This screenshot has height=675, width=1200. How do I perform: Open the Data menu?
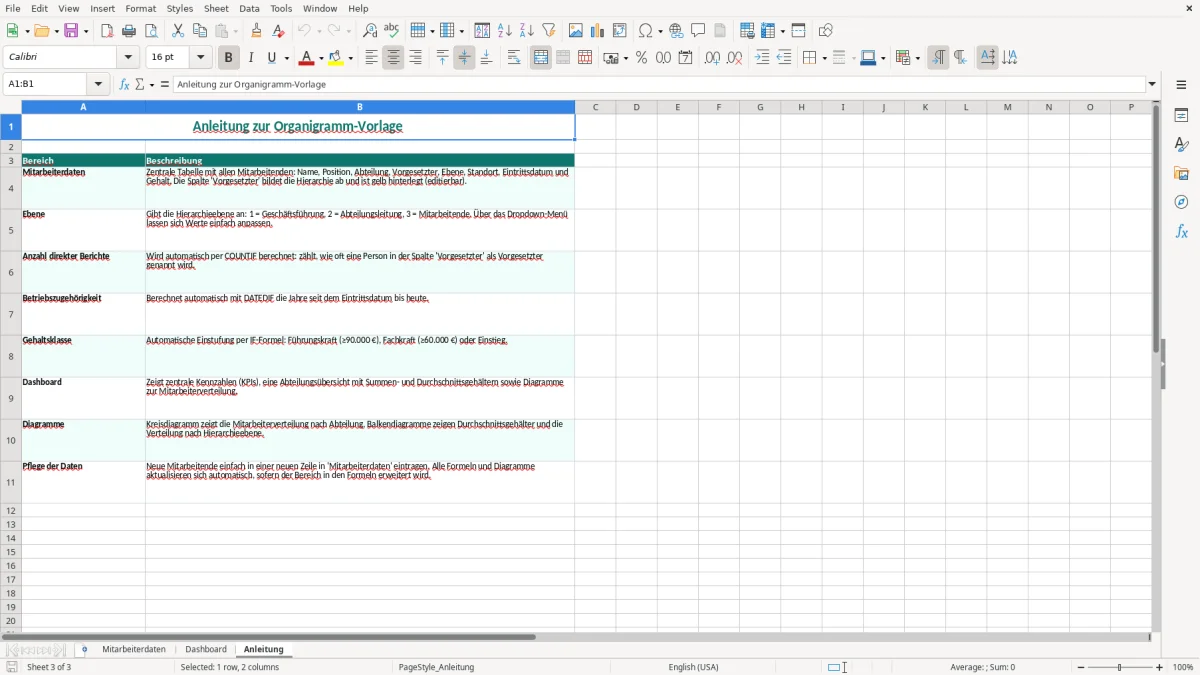coord(249,8)
